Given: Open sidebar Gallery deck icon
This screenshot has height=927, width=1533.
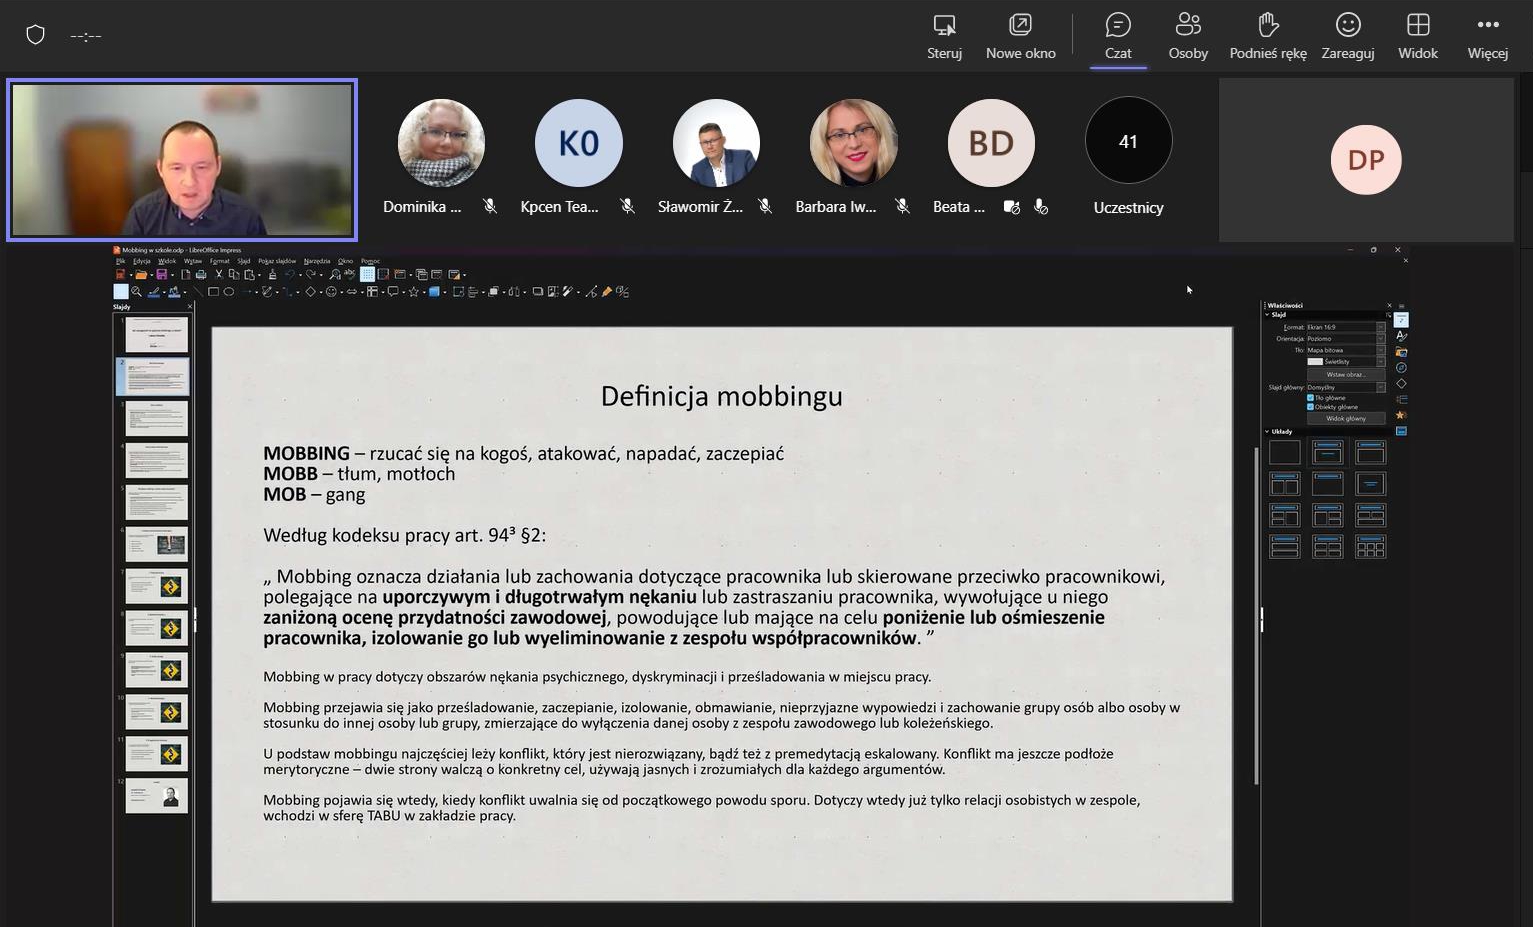Looking at the screenshot, I should click(1401, 352).
